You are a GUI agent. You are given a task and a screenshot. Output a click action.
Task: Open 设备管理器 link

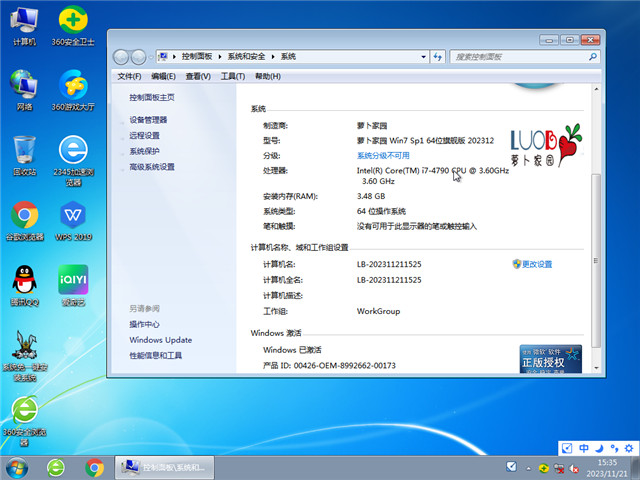(148, 120)
